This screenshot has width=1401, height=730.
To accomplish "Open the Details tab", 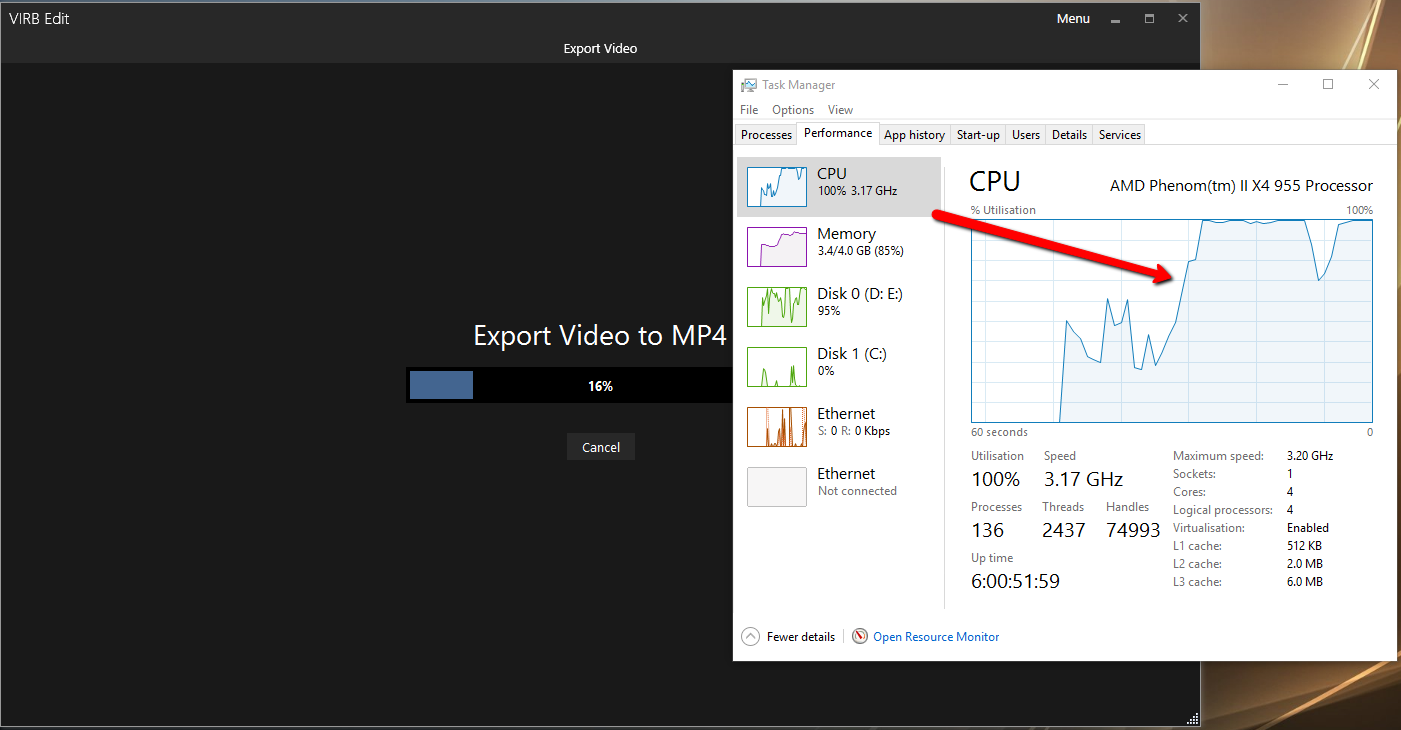I will (x=1069, y=135).
